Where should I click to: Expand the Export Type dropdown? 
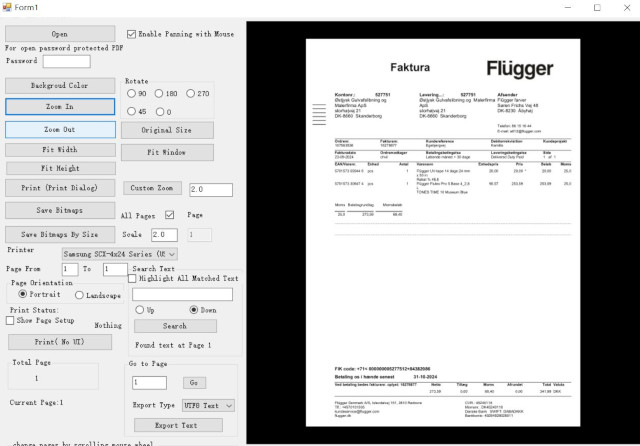click(229, 405)
